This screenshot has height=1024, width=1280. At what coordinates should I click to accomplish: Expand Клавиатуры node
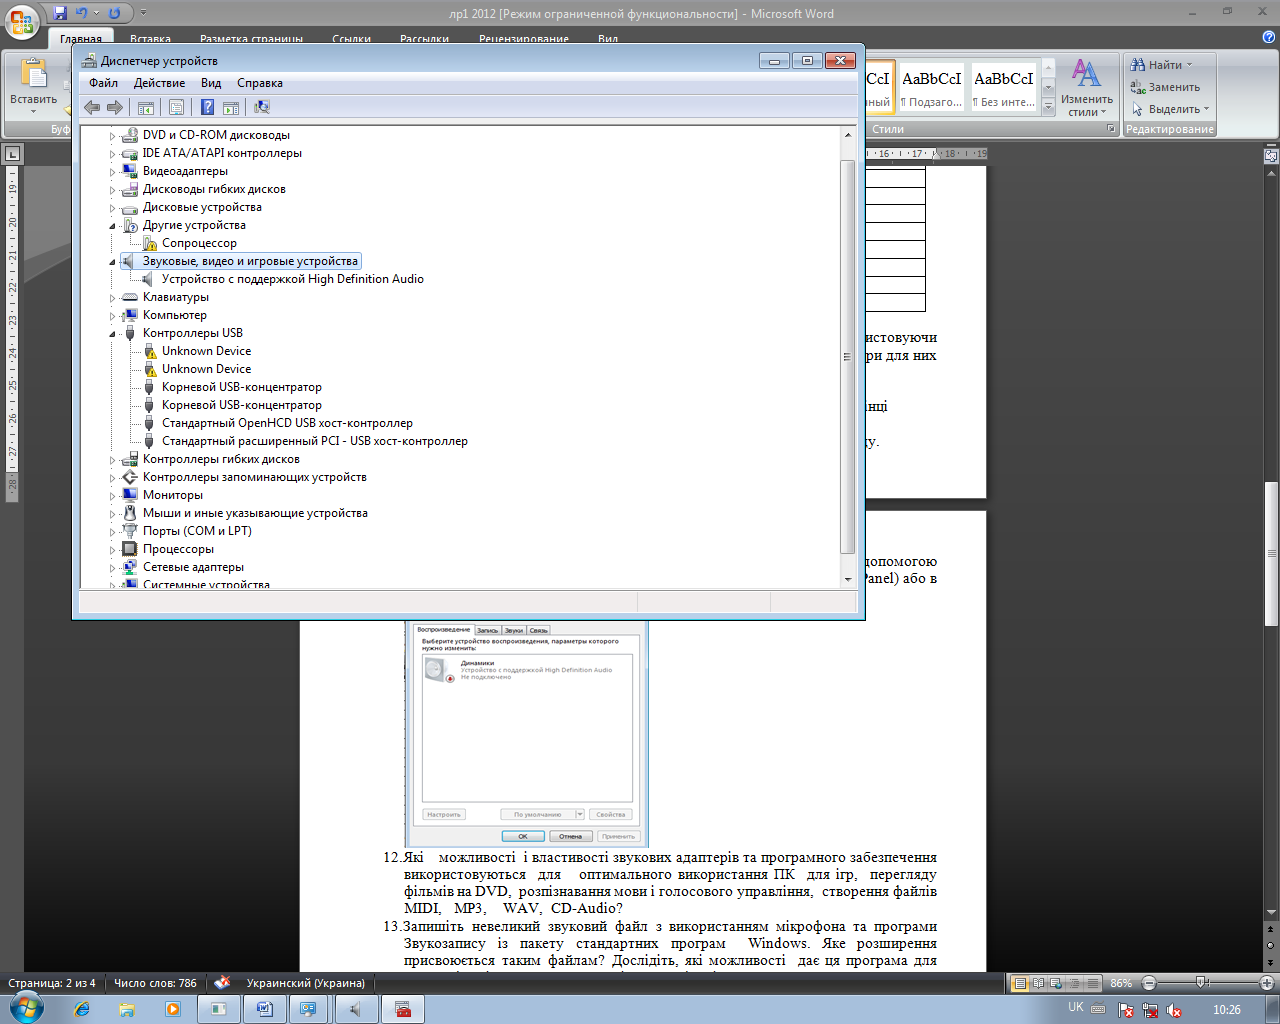click(113, 298)
